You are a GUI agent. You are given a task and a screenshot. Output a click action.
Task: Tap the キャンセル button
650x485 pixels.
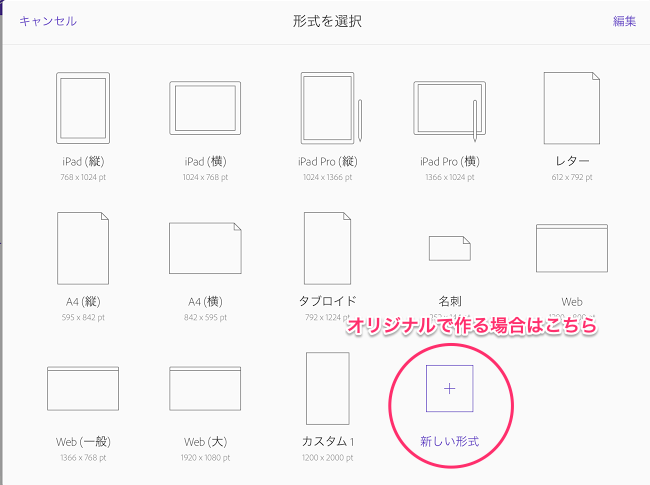tap(48, 21)
